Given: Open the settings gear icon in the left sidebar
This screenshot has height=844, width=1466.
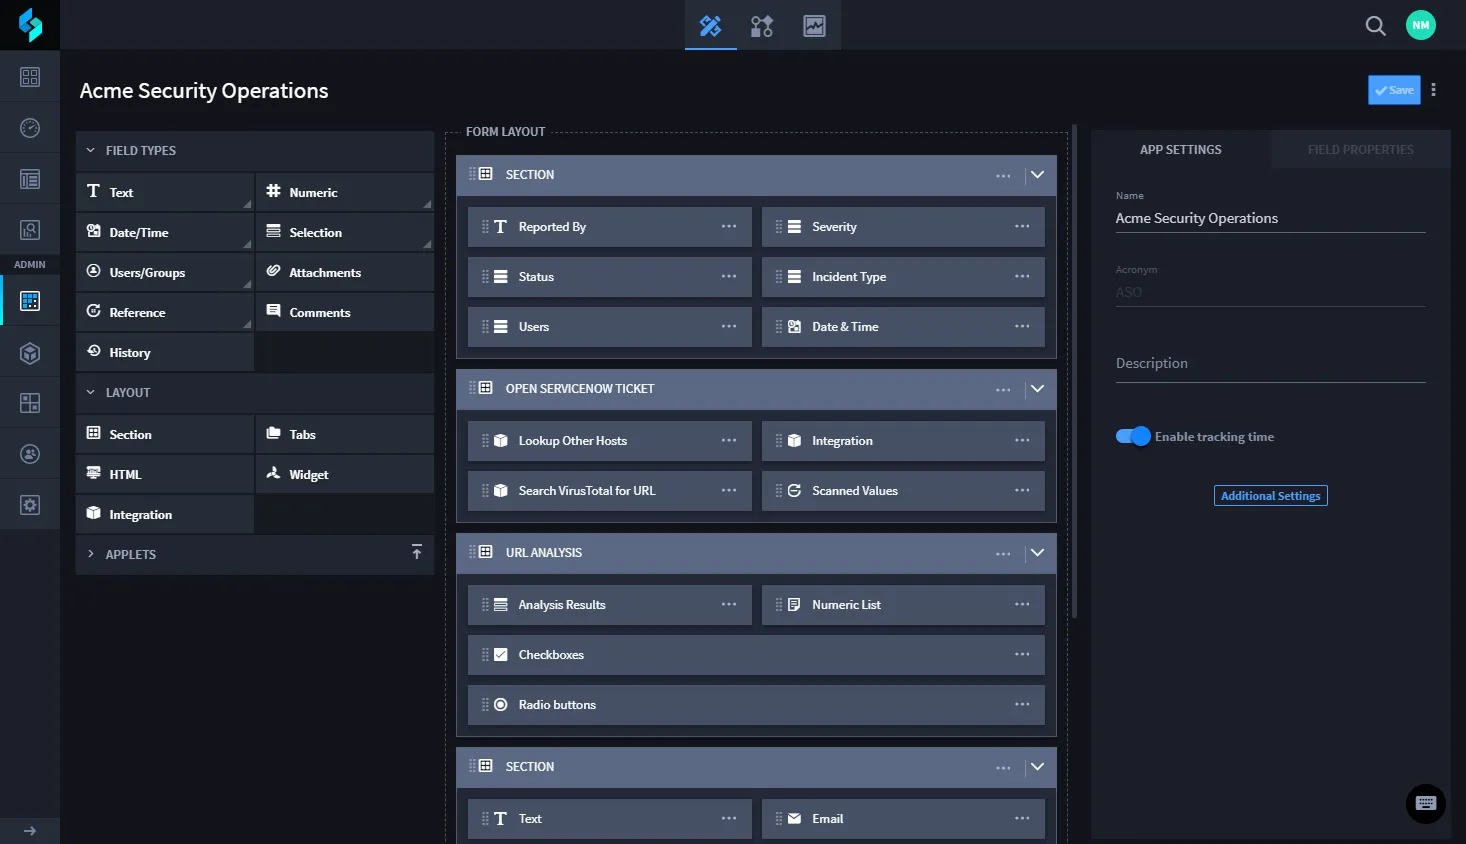Looking at the screenshot, I should (x=30, y=505).
